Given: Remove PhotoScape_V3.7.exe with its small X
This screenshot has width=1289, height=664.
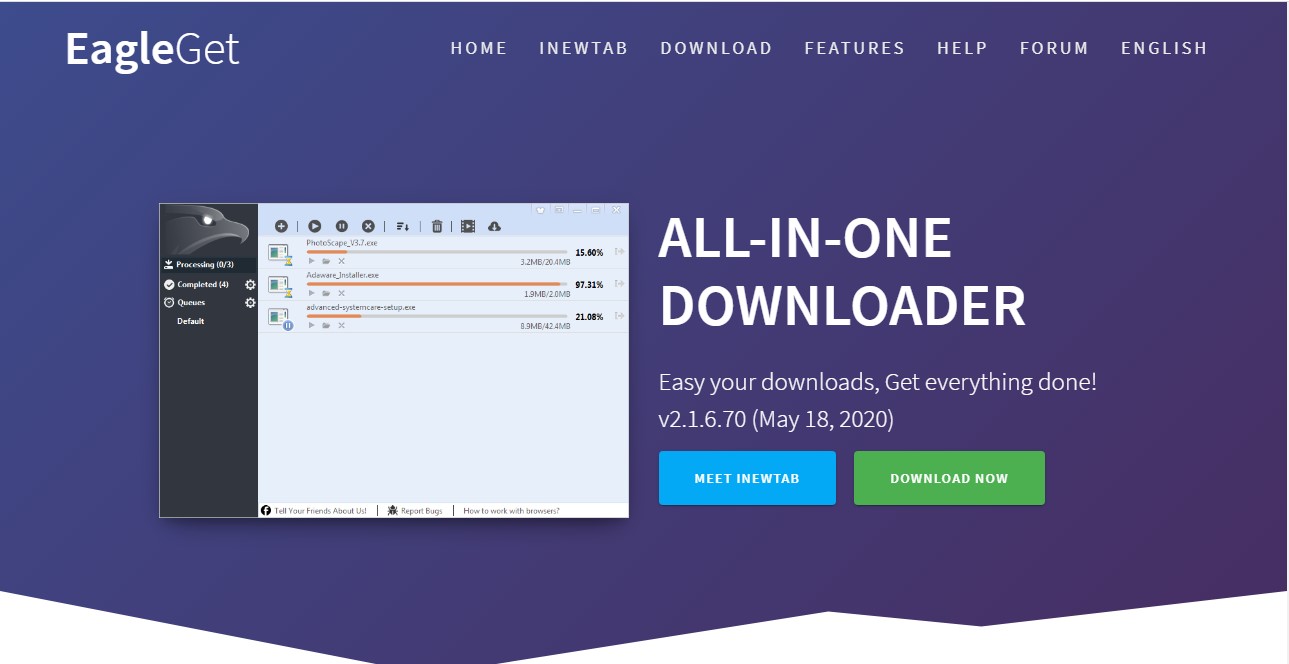Looking at the screenshot, I should click(341, 261).
